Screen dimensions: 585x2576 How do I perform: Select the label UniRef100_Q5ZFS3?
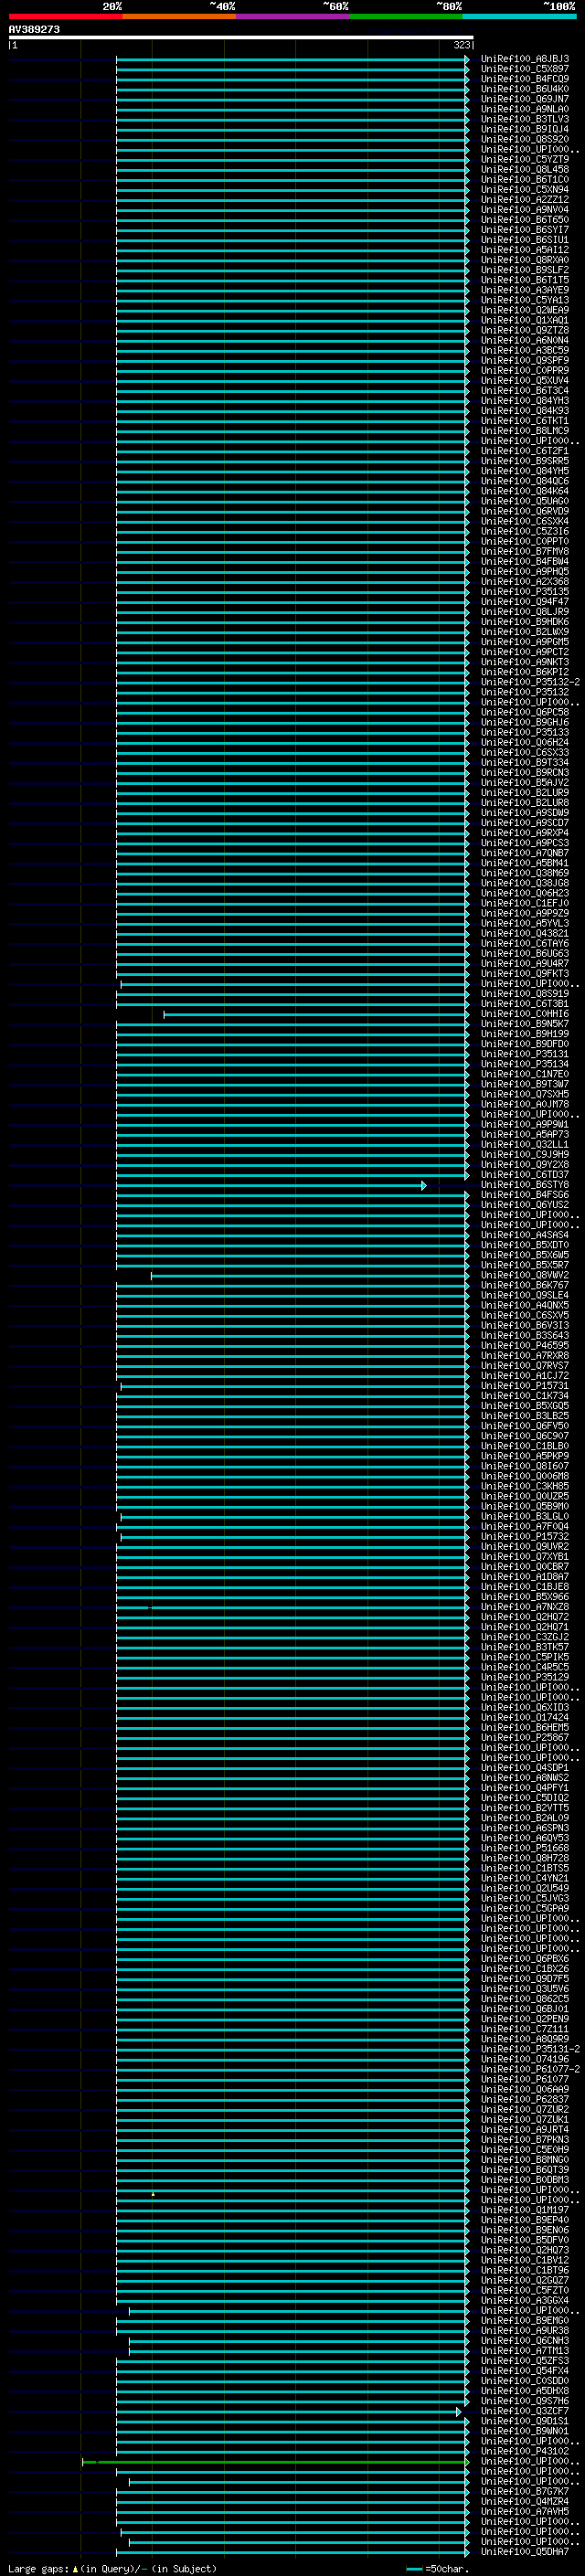click(525, 2361)
